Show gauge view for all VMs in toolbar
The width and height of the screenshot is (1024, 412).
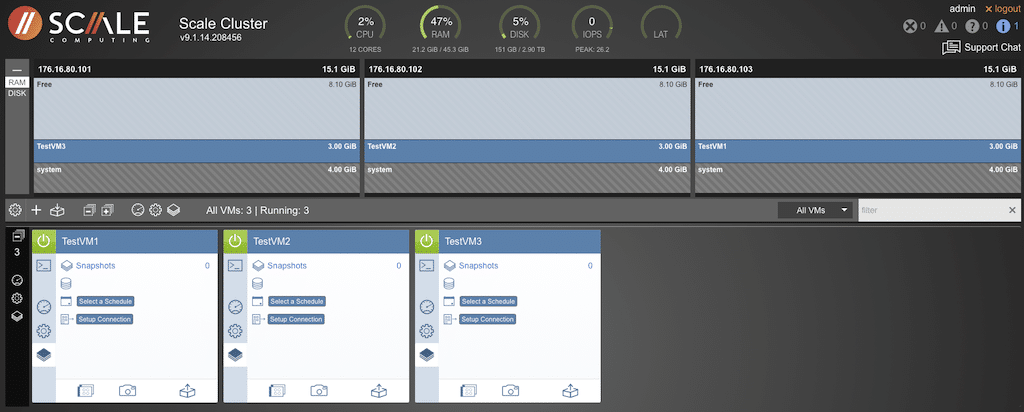coord(137,210)
